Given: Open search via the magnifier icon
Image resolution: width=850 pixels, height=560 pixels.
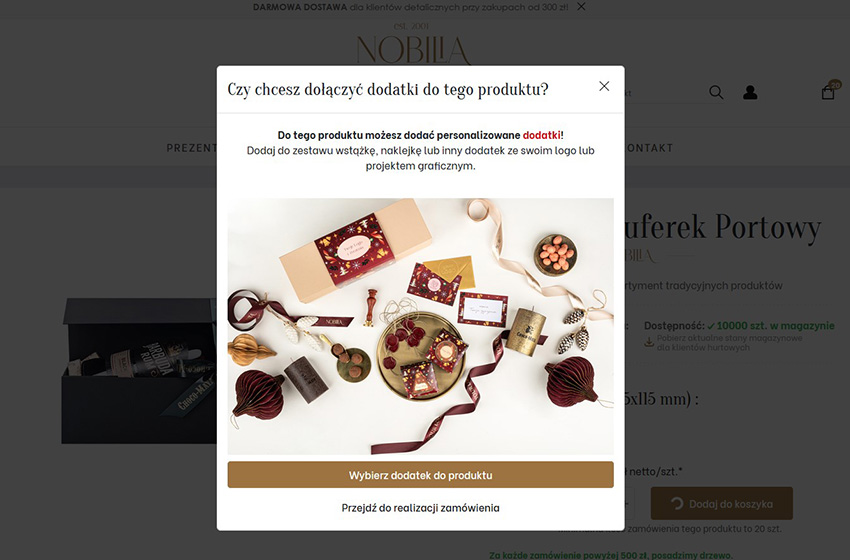Looking at the screenshot, I should click(x=716, y=92).
